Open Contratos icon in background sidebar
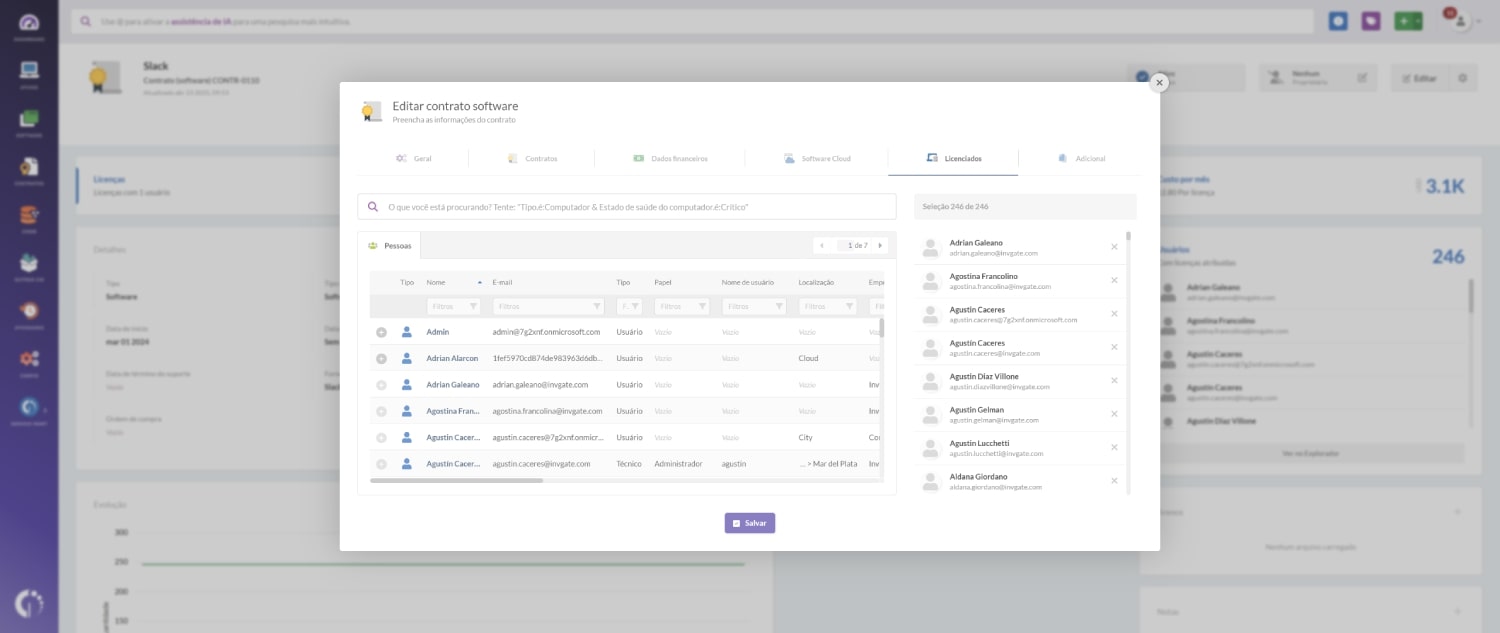This screenshot has height=633, width=1500. [x=29, y=168]
